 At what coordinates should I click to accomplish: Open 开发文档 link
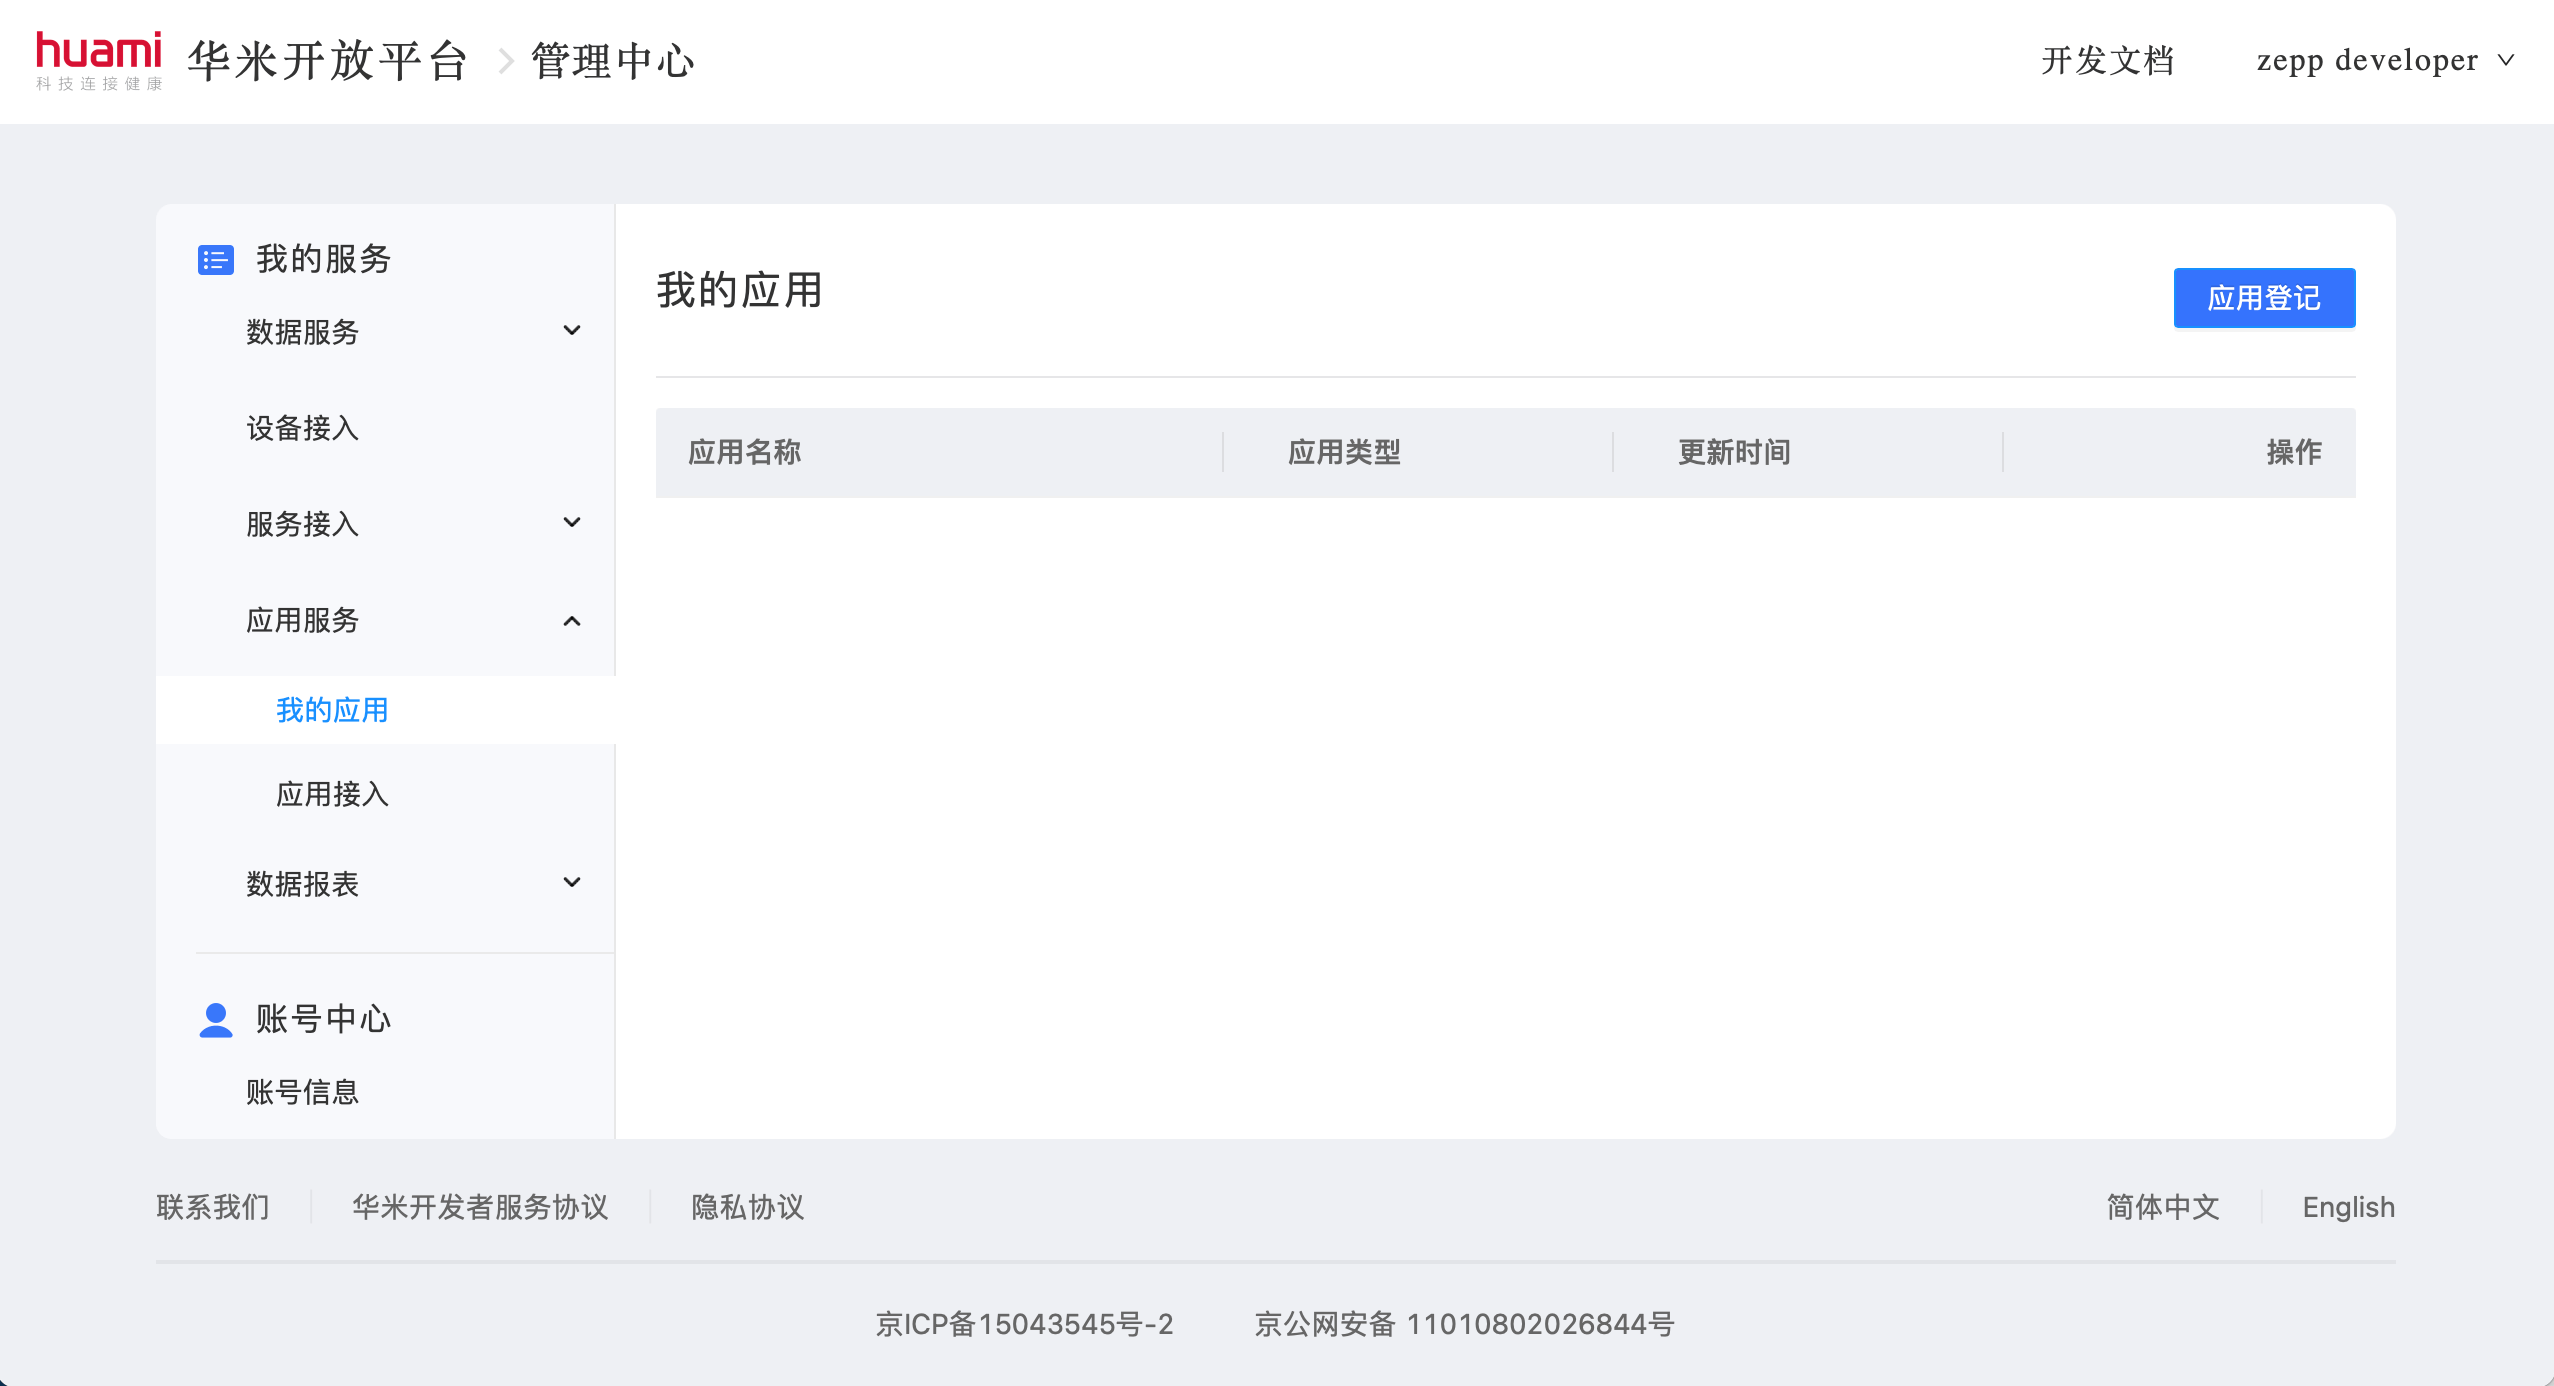(x=2108, y=60)
